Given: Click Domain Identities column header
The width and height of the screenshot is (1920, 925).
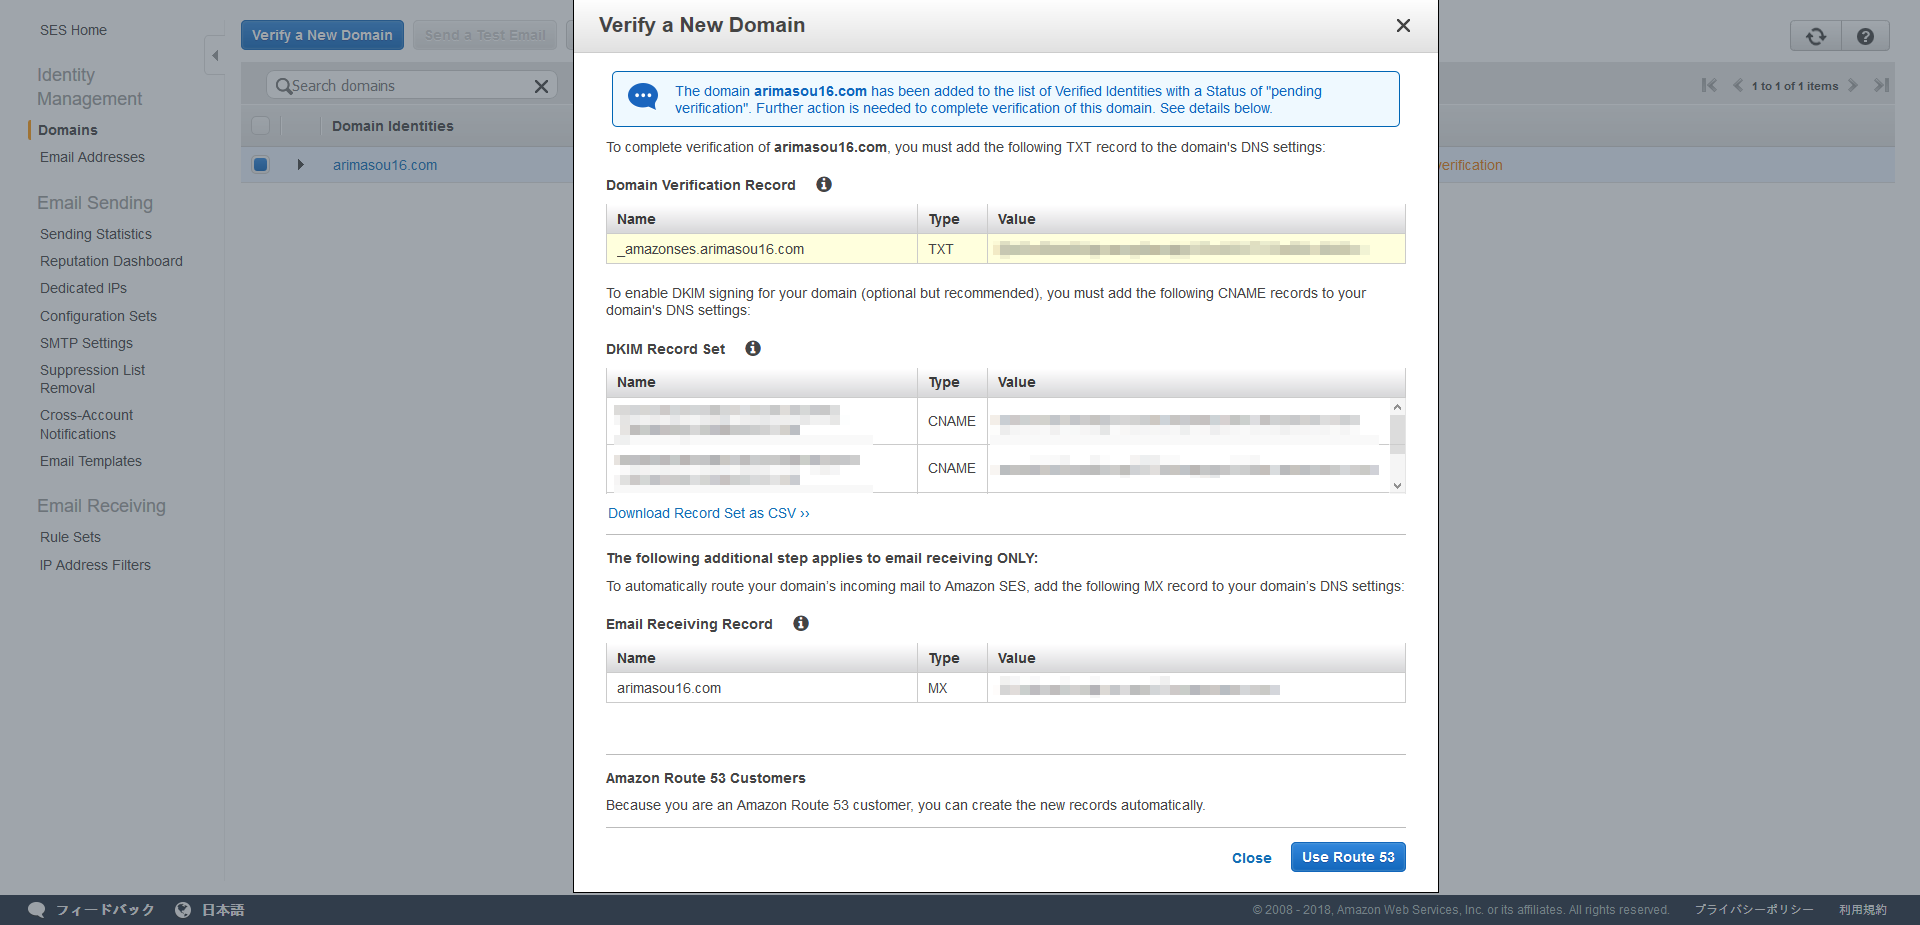Looking at the screenshot, I should (393, 126).
